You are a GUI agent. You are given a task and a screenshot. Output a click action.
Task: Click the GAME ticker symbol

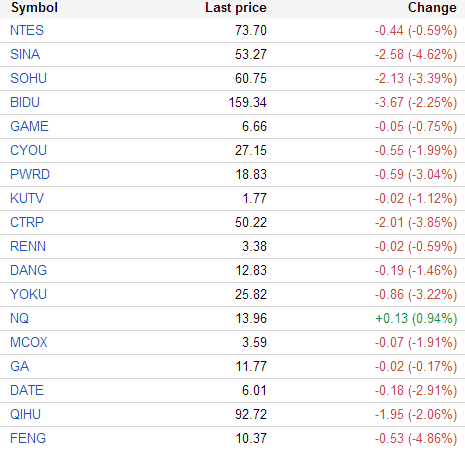pos(29,126)
